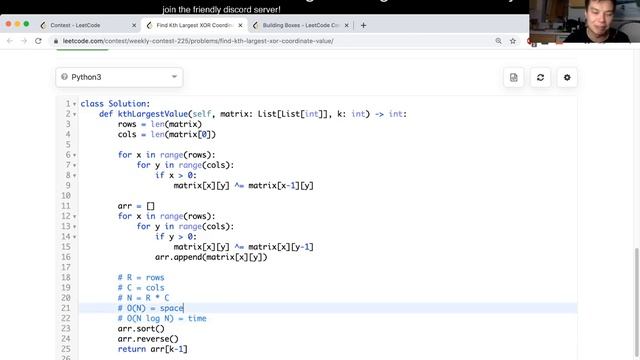
Task: Go back with the browser back arrow
Action: coord(10,41)
